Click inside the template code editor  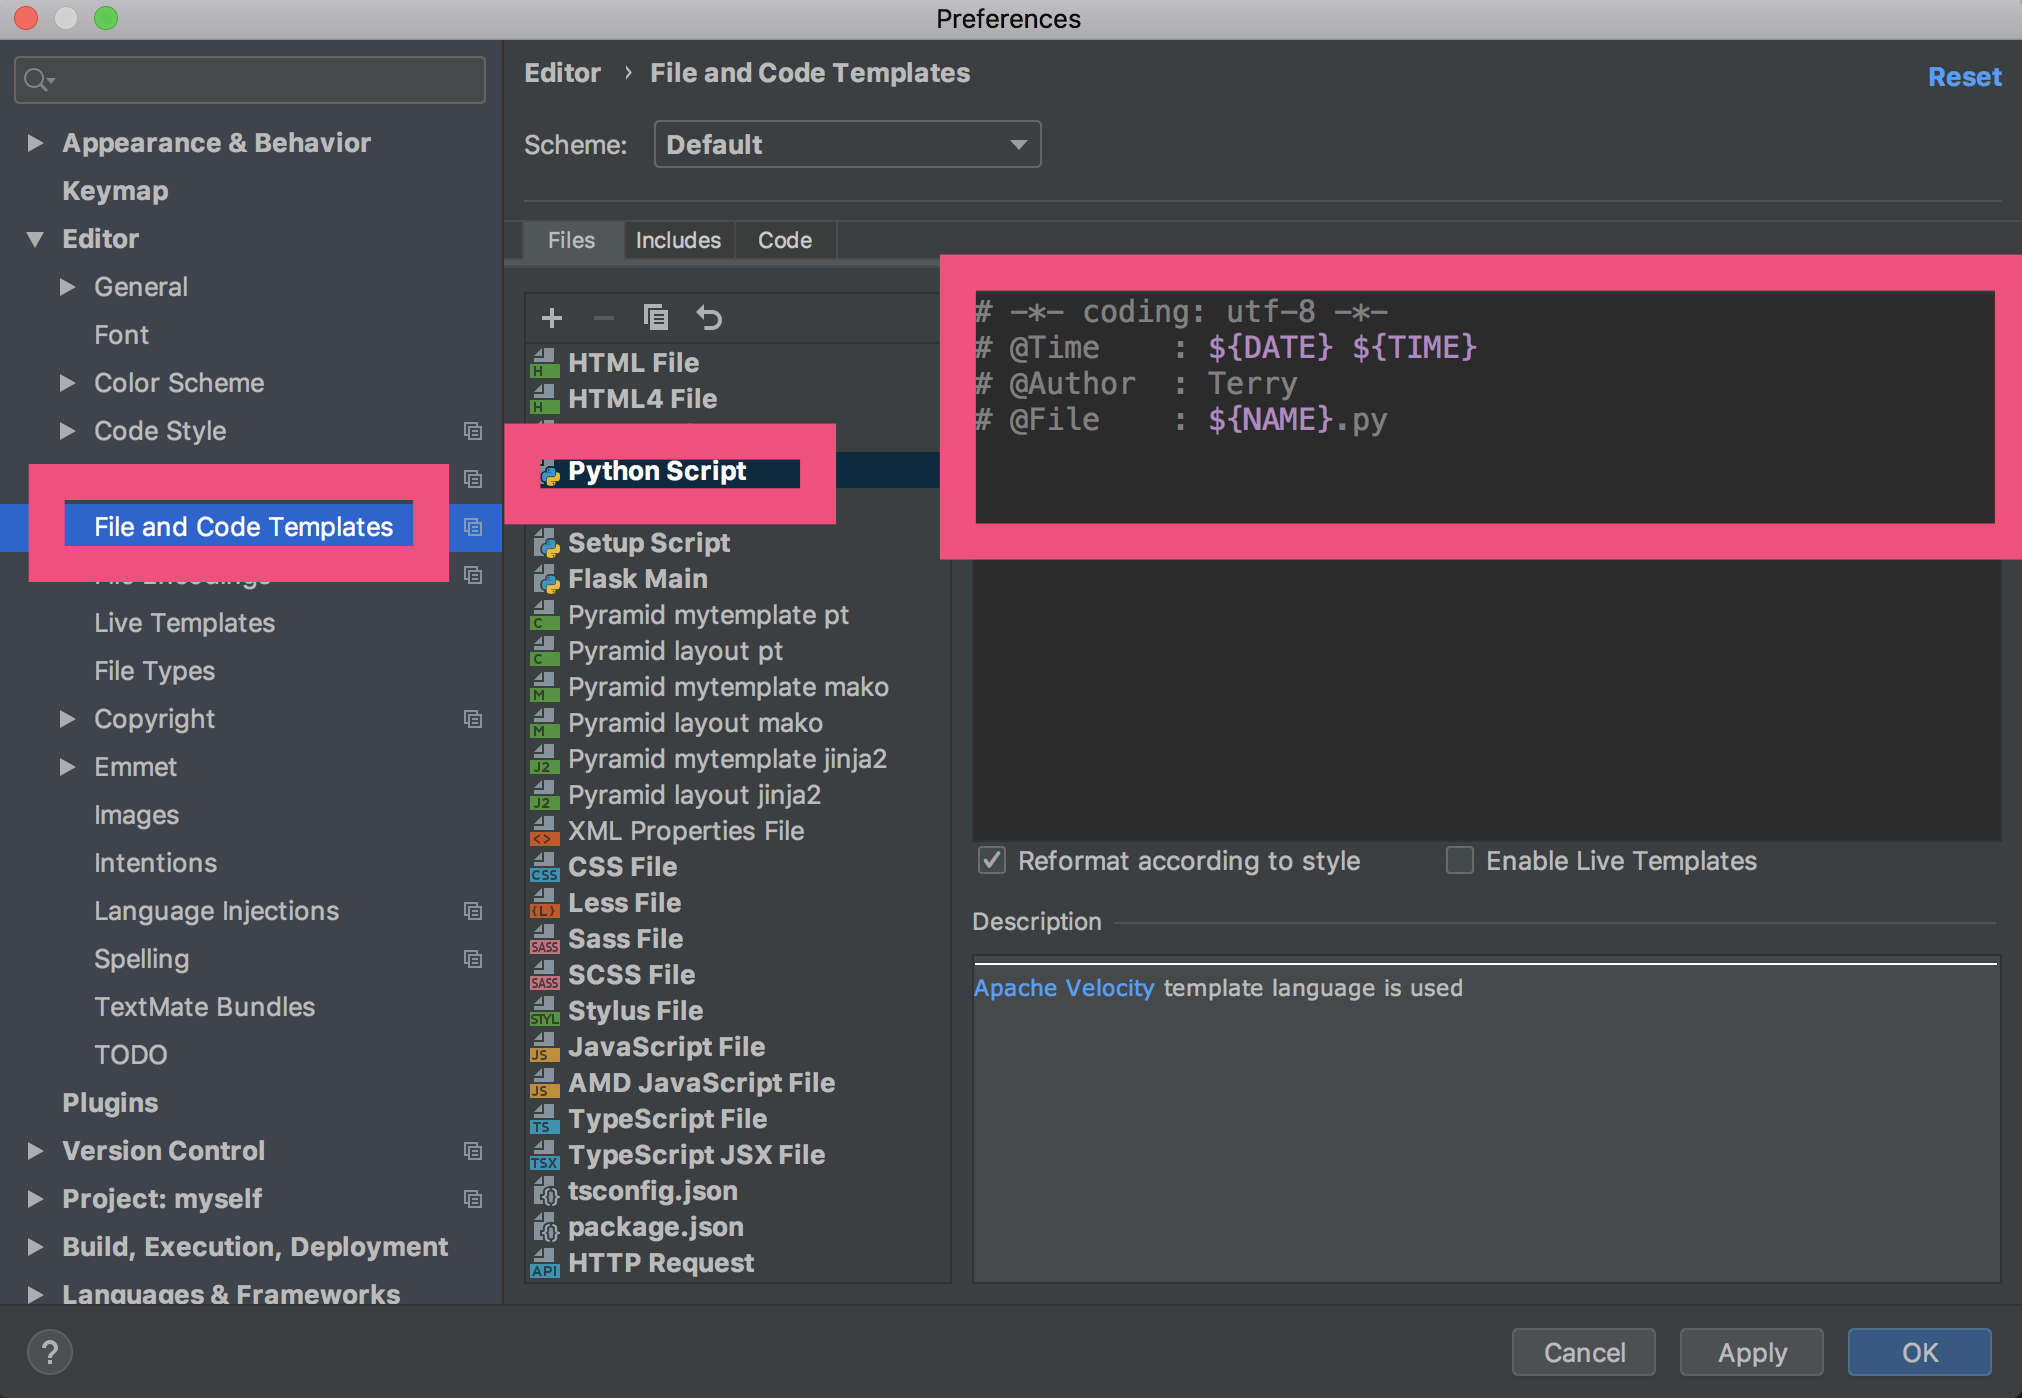tap(1486, 565)
